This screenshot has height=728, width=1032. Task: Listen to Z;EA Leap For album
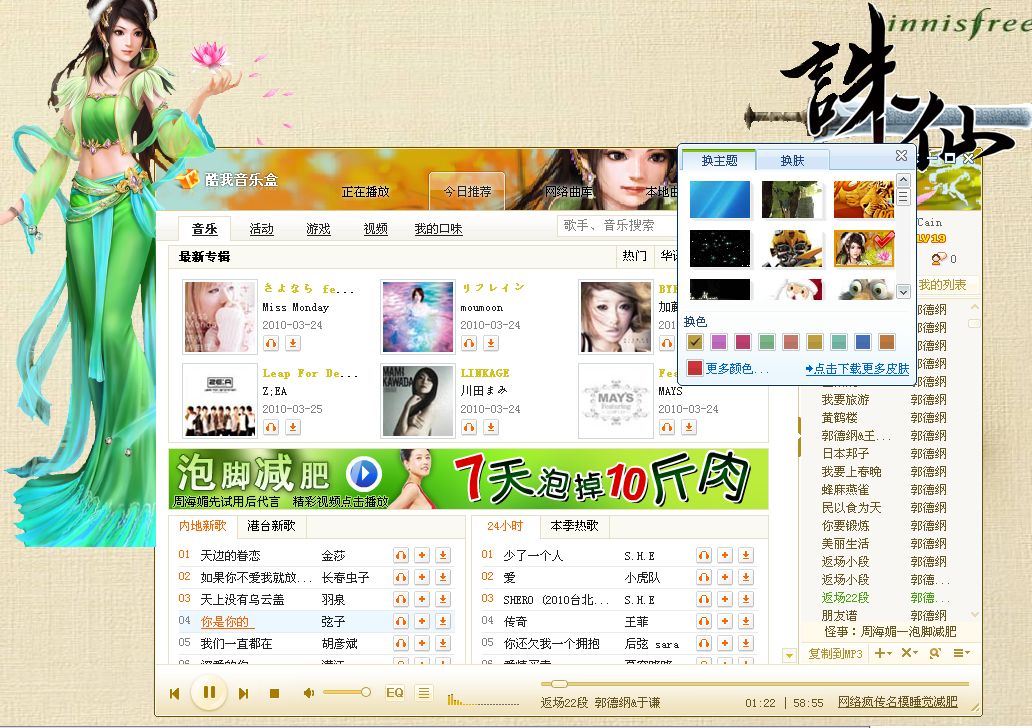[271, 427]
